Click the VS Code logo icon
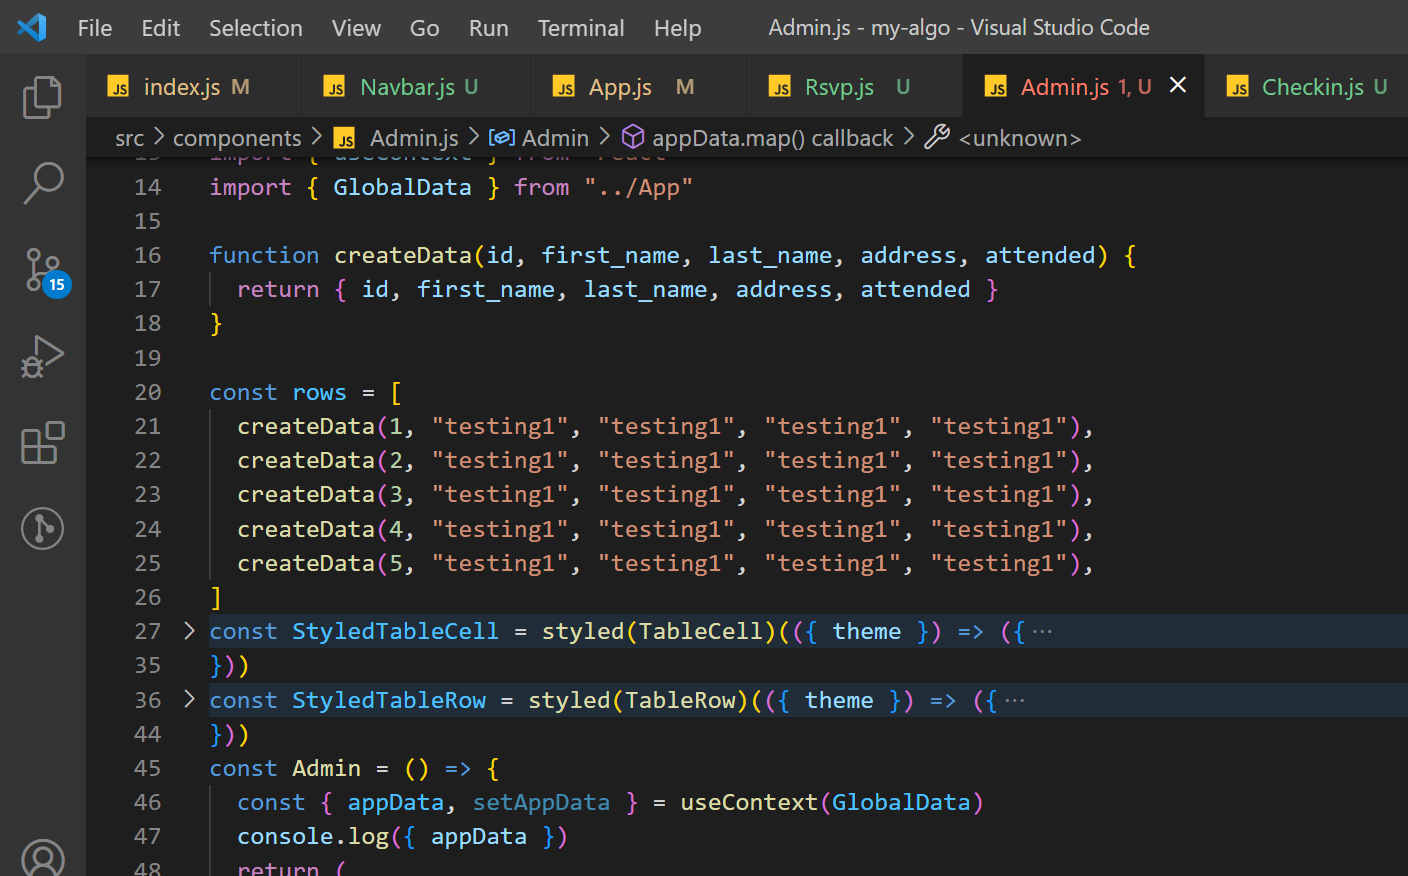This screenshot has width=1408, height=876. 32,27
